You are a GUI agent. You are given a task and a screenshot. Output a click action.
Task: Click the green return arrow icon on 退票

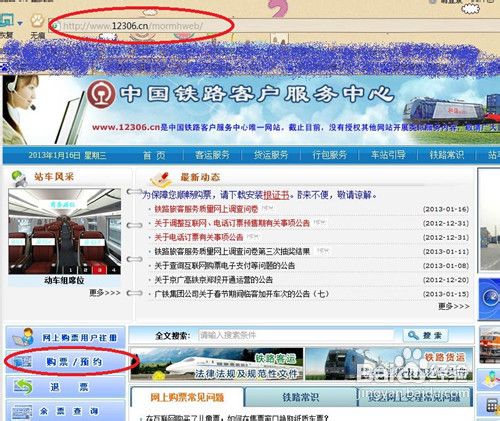tap(23, 387)
